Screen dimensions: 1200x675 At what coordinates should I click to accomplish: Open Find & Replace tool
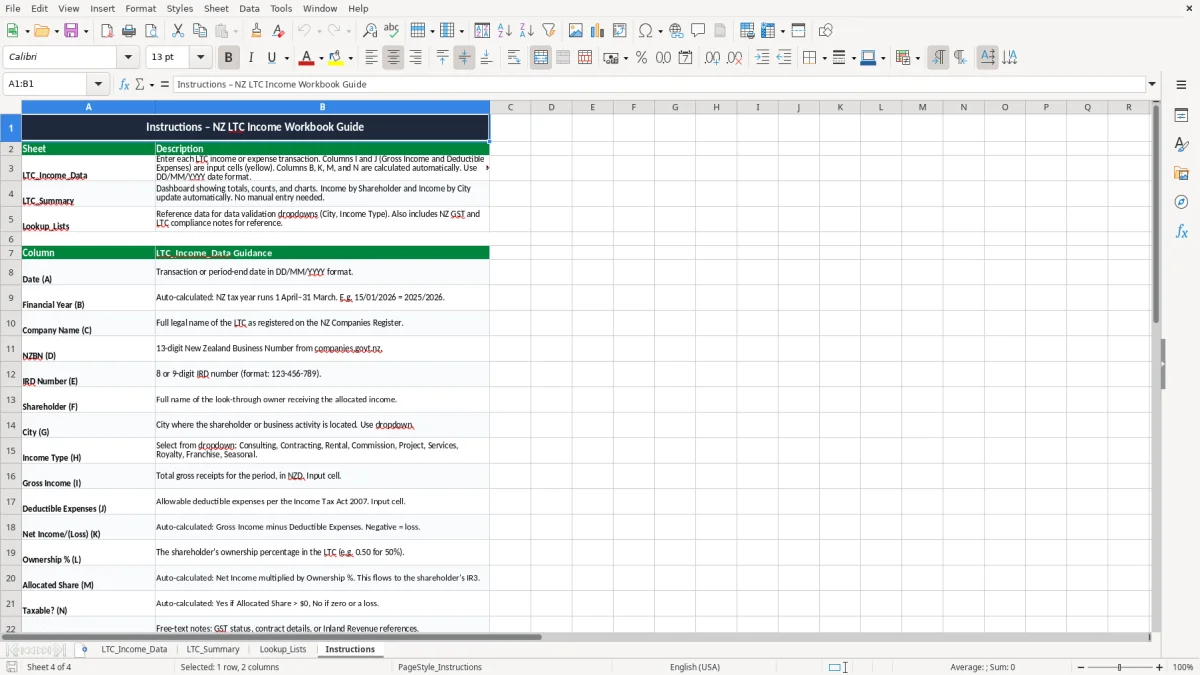pyautogui.click(x=370, y=31)
